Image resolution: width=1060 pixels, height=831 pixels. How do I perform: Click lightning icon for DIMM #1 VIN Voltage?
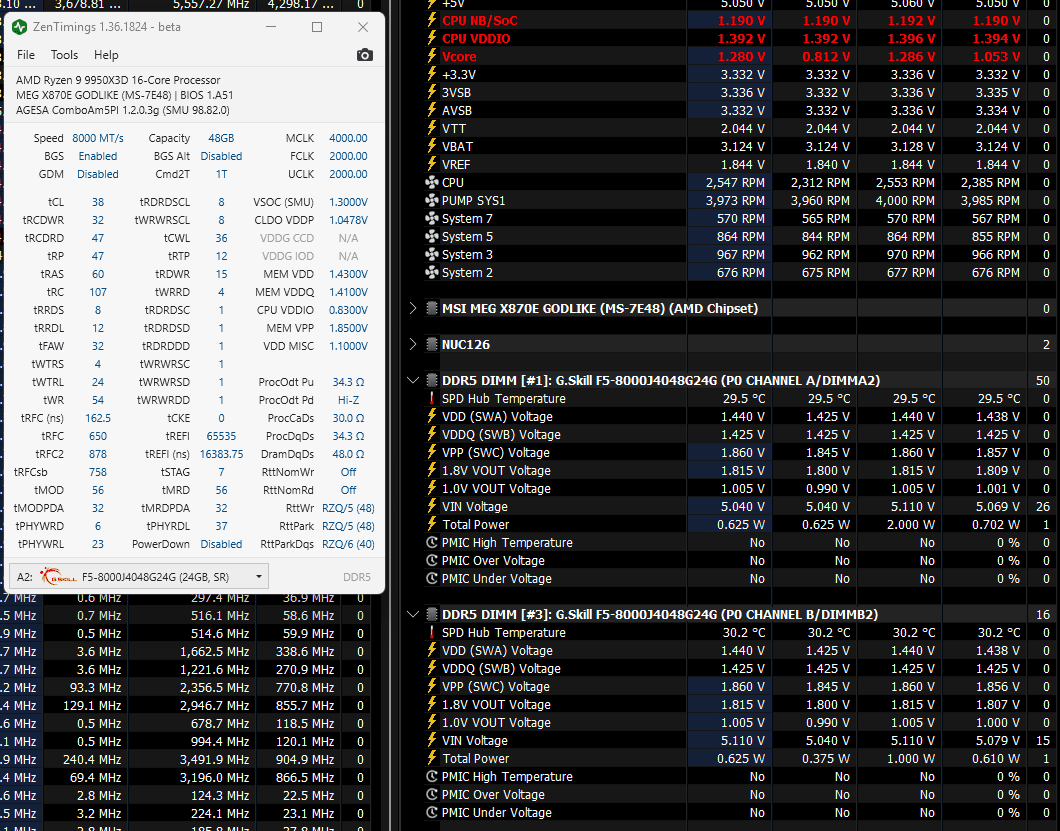click(431, 506)
